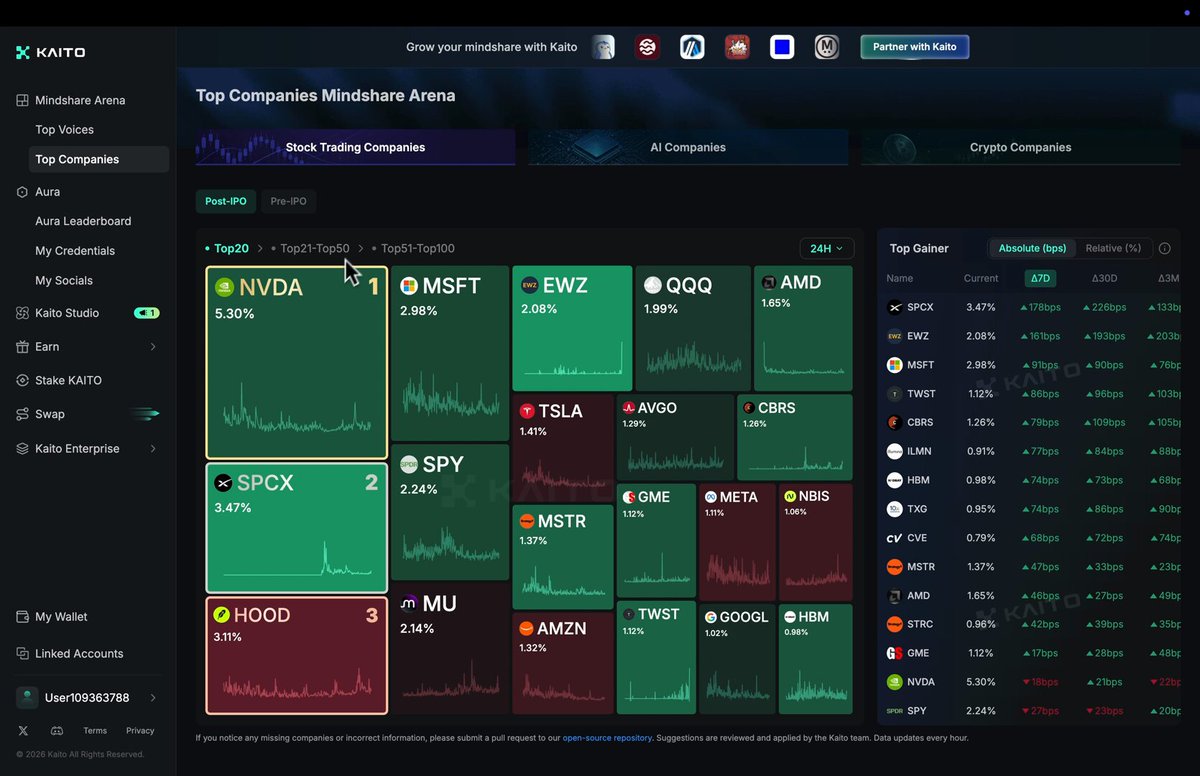Click the Linked Accounts icon
1200x776 pixels.
point(22,654)
